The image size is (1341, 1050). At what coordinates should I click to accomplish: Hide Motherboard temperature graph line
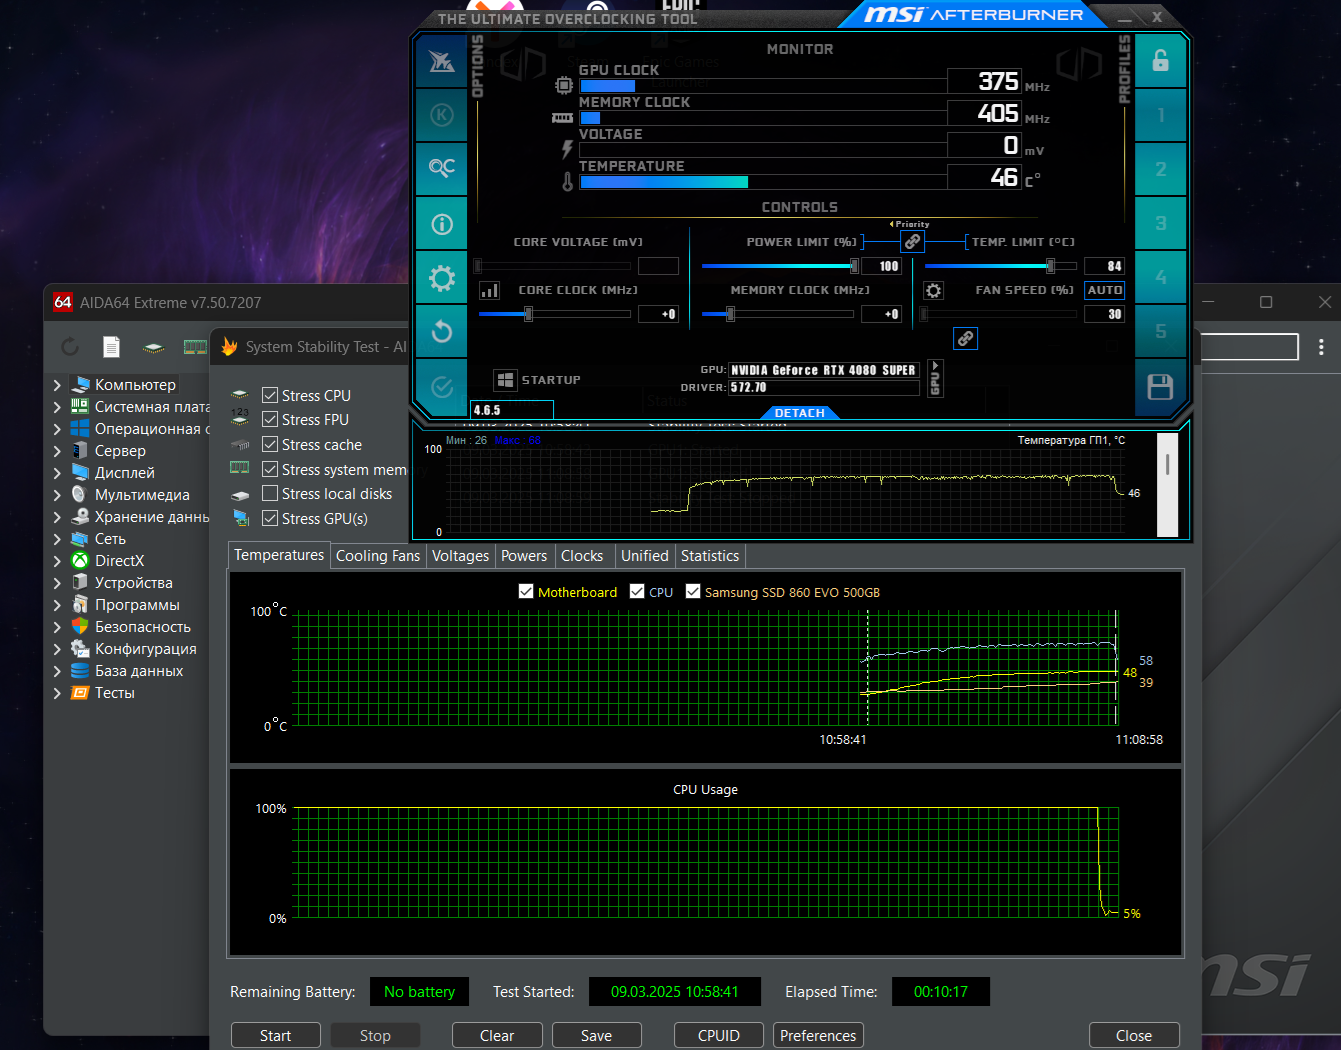coord(526,592)
